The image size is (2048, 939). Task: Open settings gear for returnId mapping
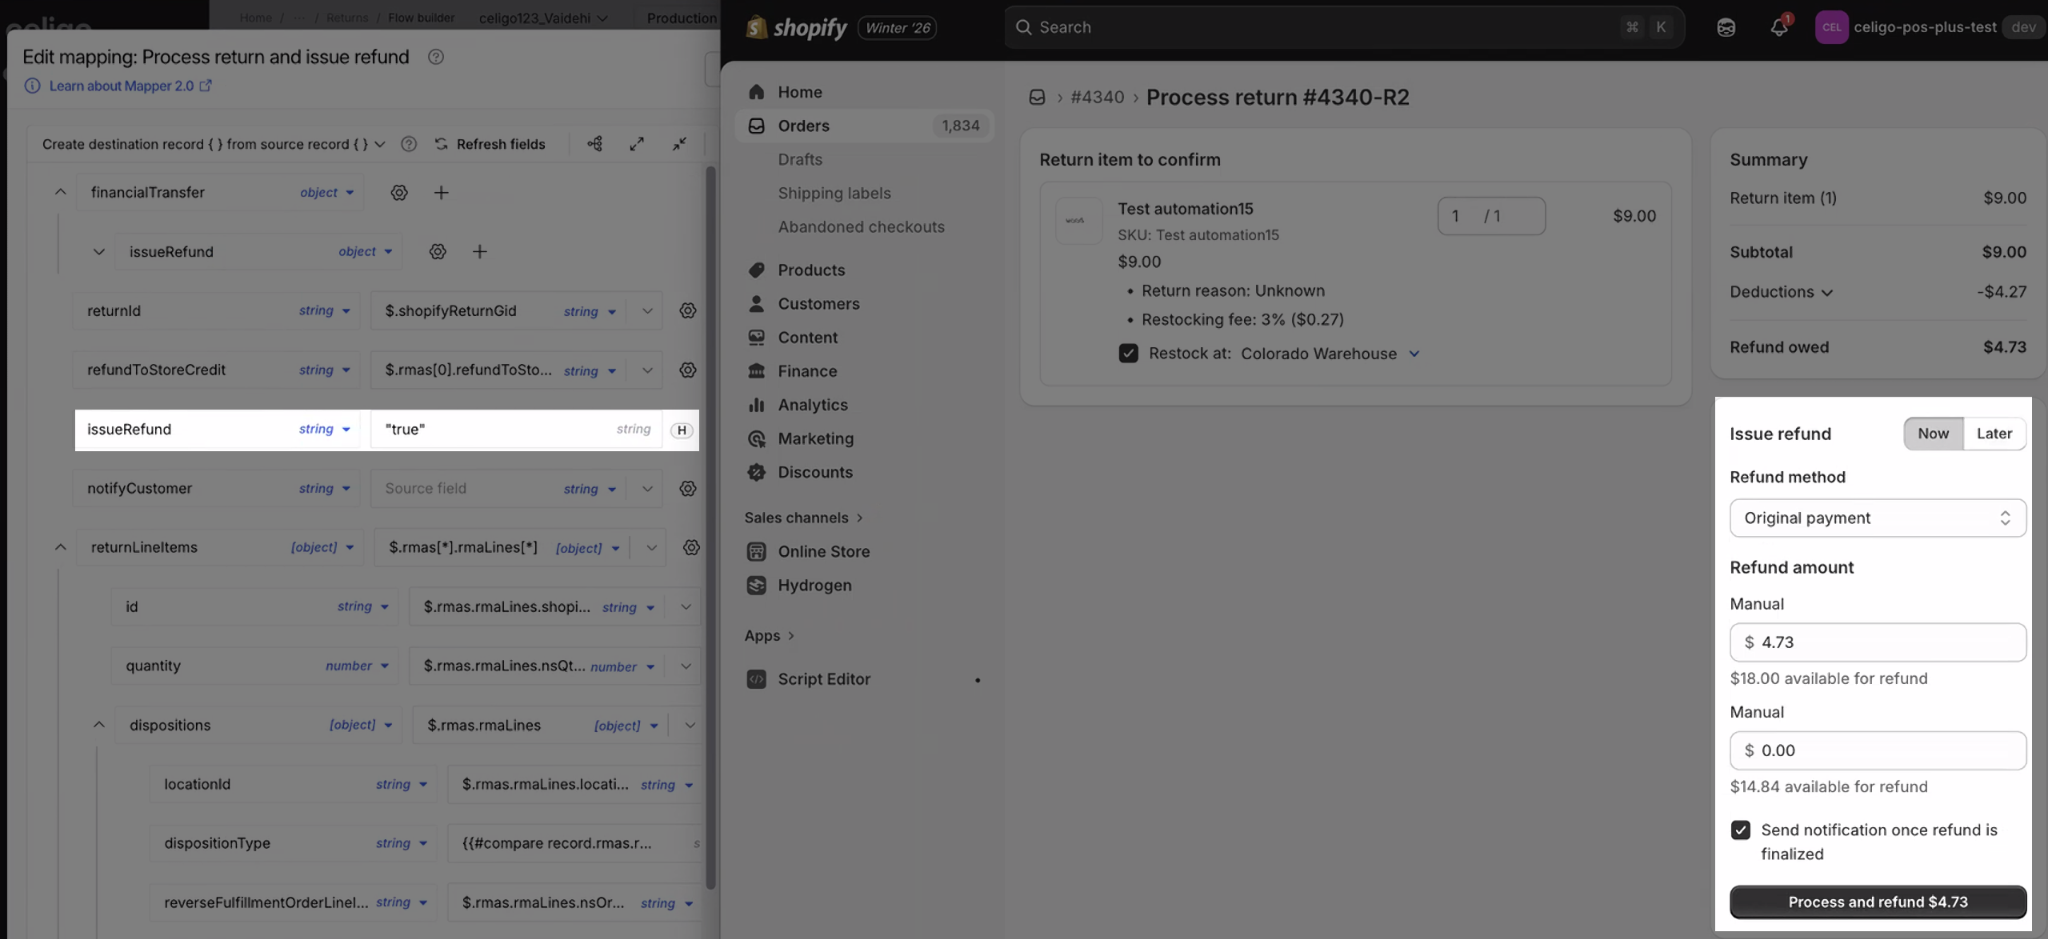[x=688, y=311]
